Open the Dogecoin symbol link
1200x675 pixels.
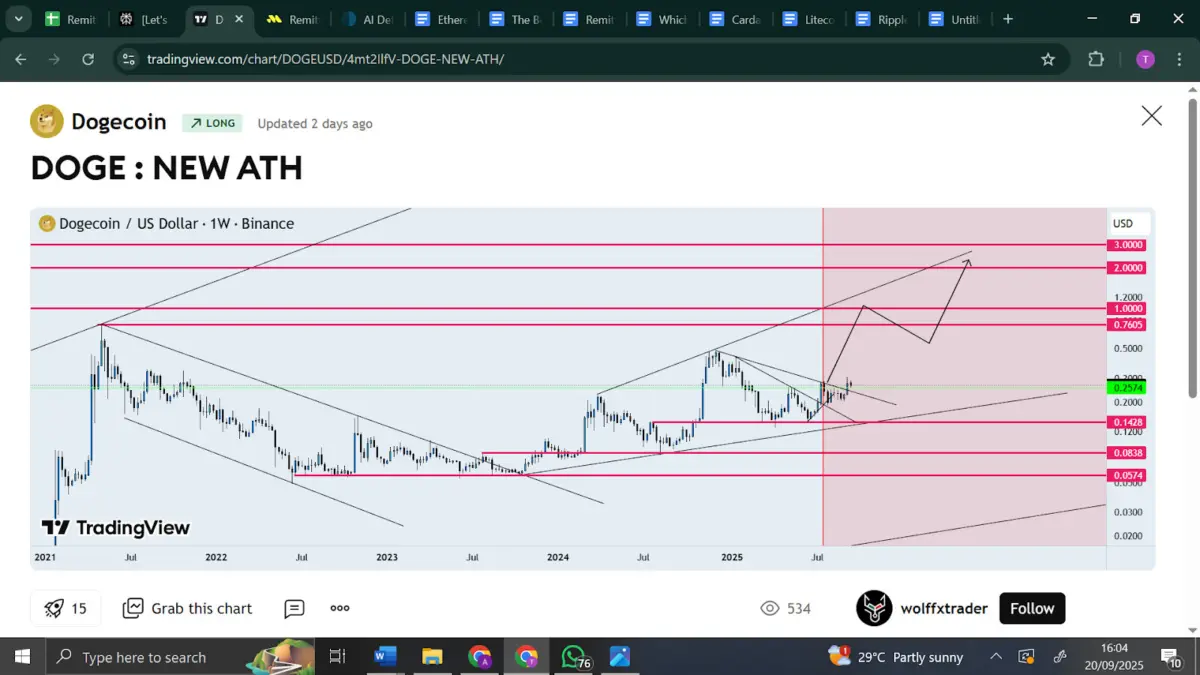point(119,122)
